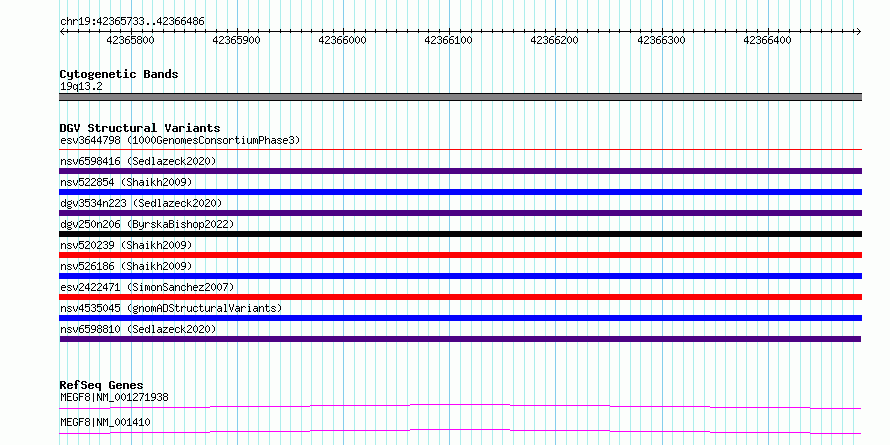Click the red bar for nsv520239
The width and height of the screenshot is (890, 445).
[x=461, y=255]
